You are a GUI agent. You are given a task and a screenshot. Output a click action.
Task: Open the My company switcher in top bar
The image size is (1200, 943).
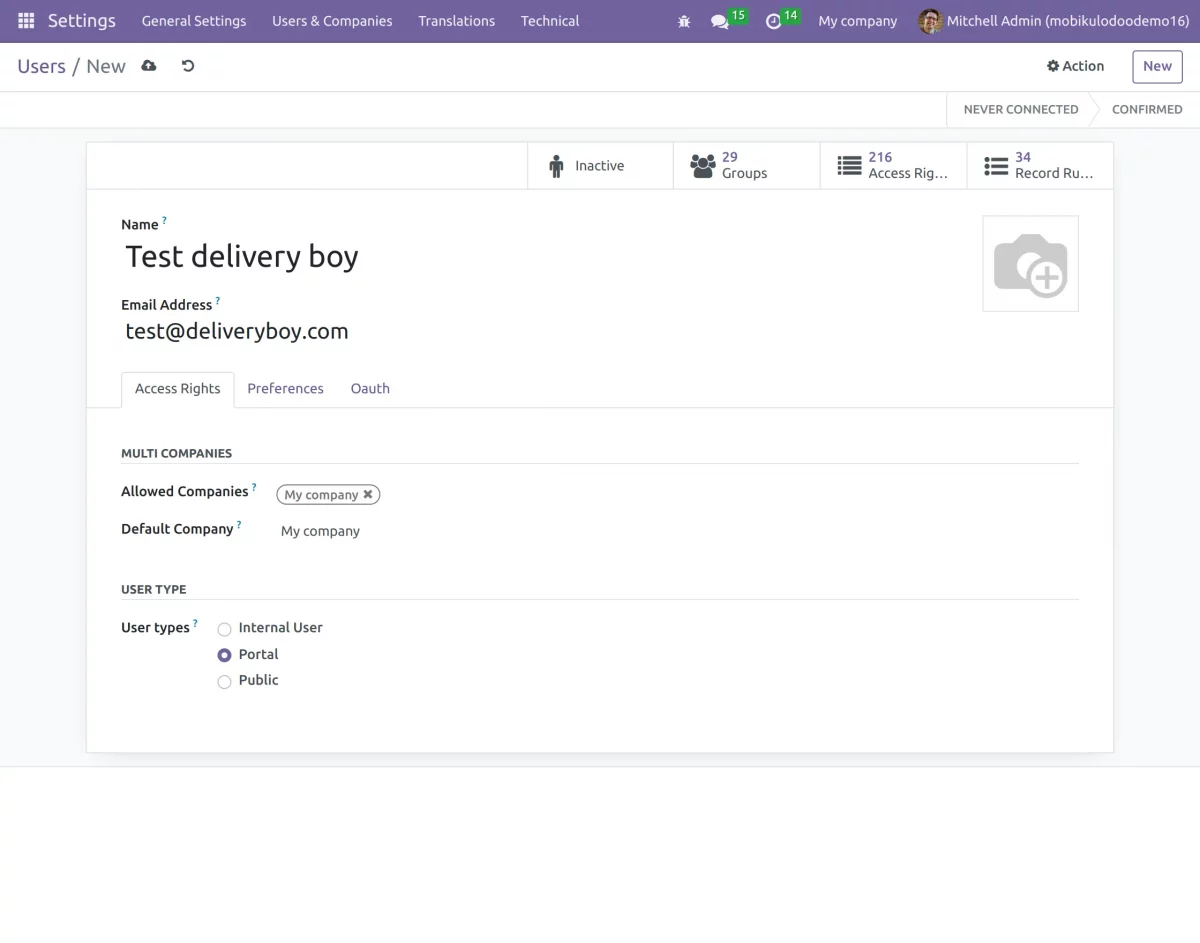click(x=857, y=21)
